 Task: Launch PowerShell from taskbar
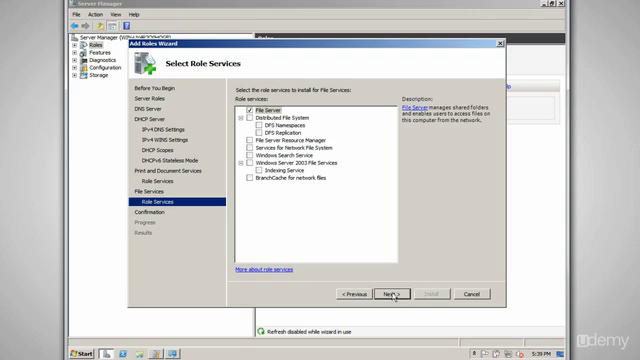tap(123, 354)
